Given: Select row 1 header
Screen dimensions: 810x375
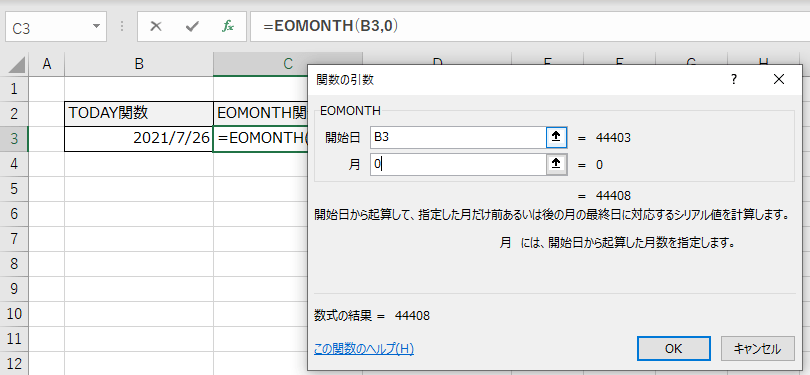Looking at the screenshot, I should pos(14,89).
